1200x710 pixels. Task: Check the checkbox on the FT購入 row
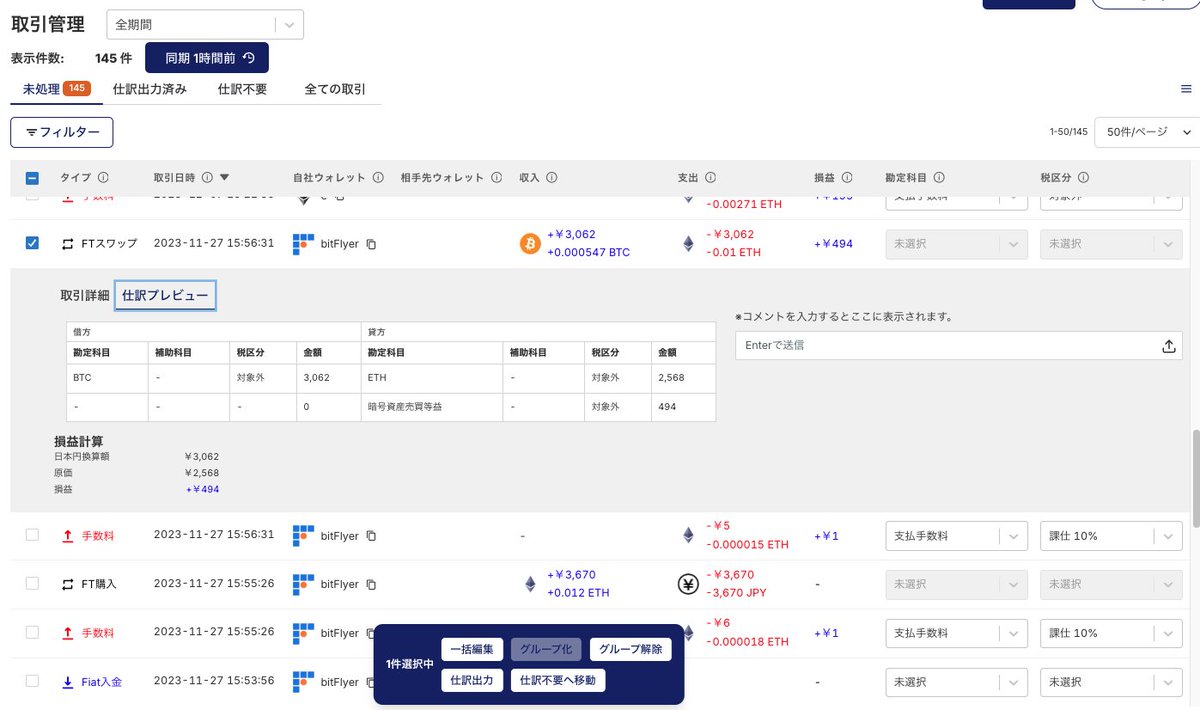[x=31, y=584]
